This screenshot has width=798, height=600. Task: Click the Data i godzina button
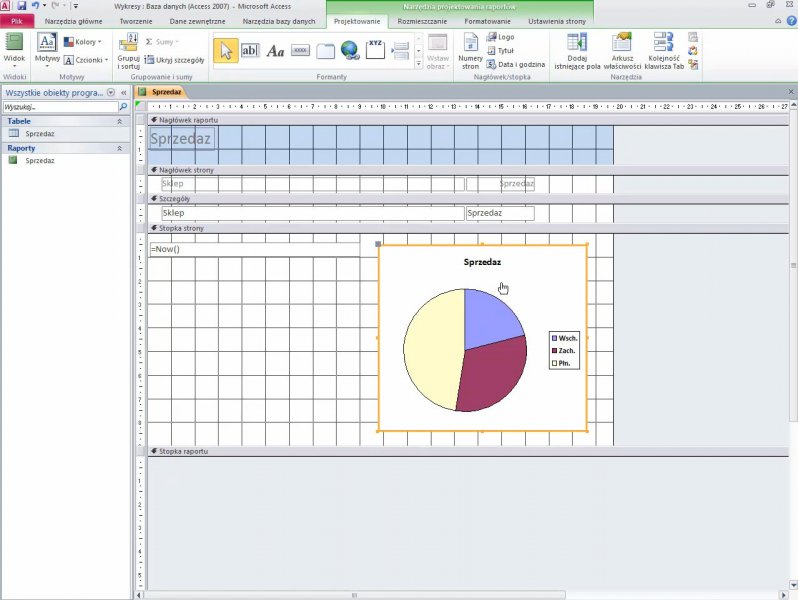click(x=515, y=64)
